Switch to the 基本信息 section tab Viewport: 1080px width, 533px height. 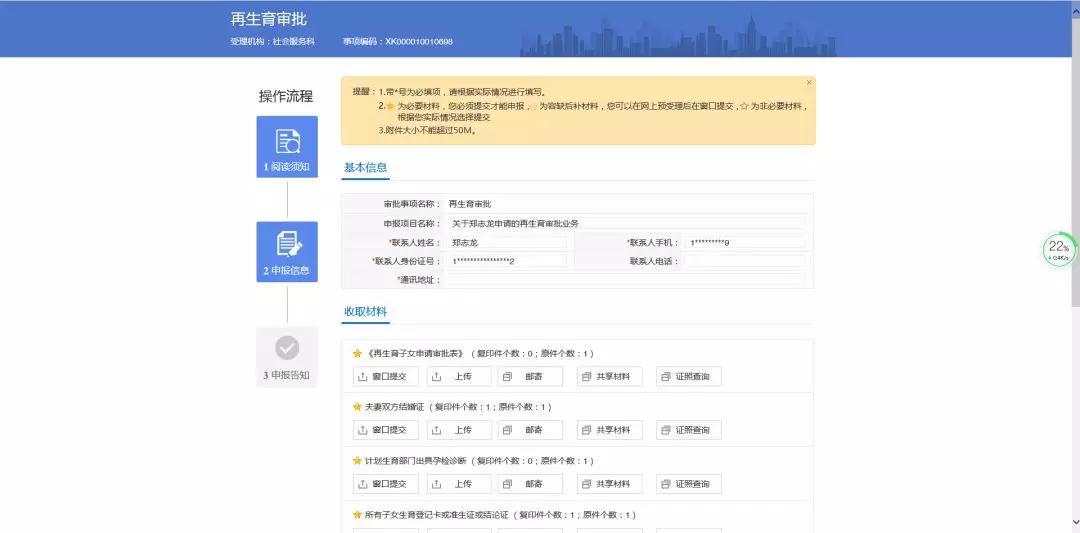pyautogui.click(x=365, y=168)
